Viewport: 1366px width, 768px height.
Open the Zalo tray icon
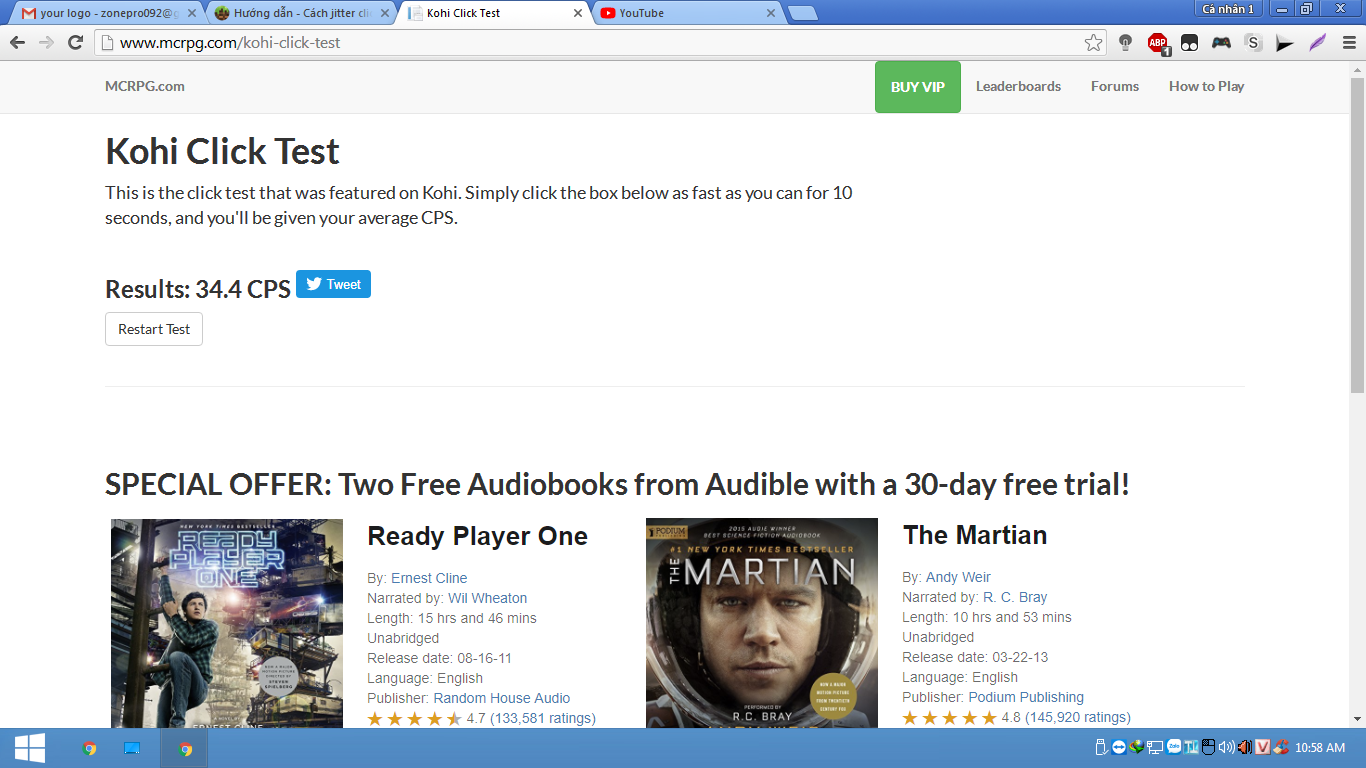point(1173,747)
